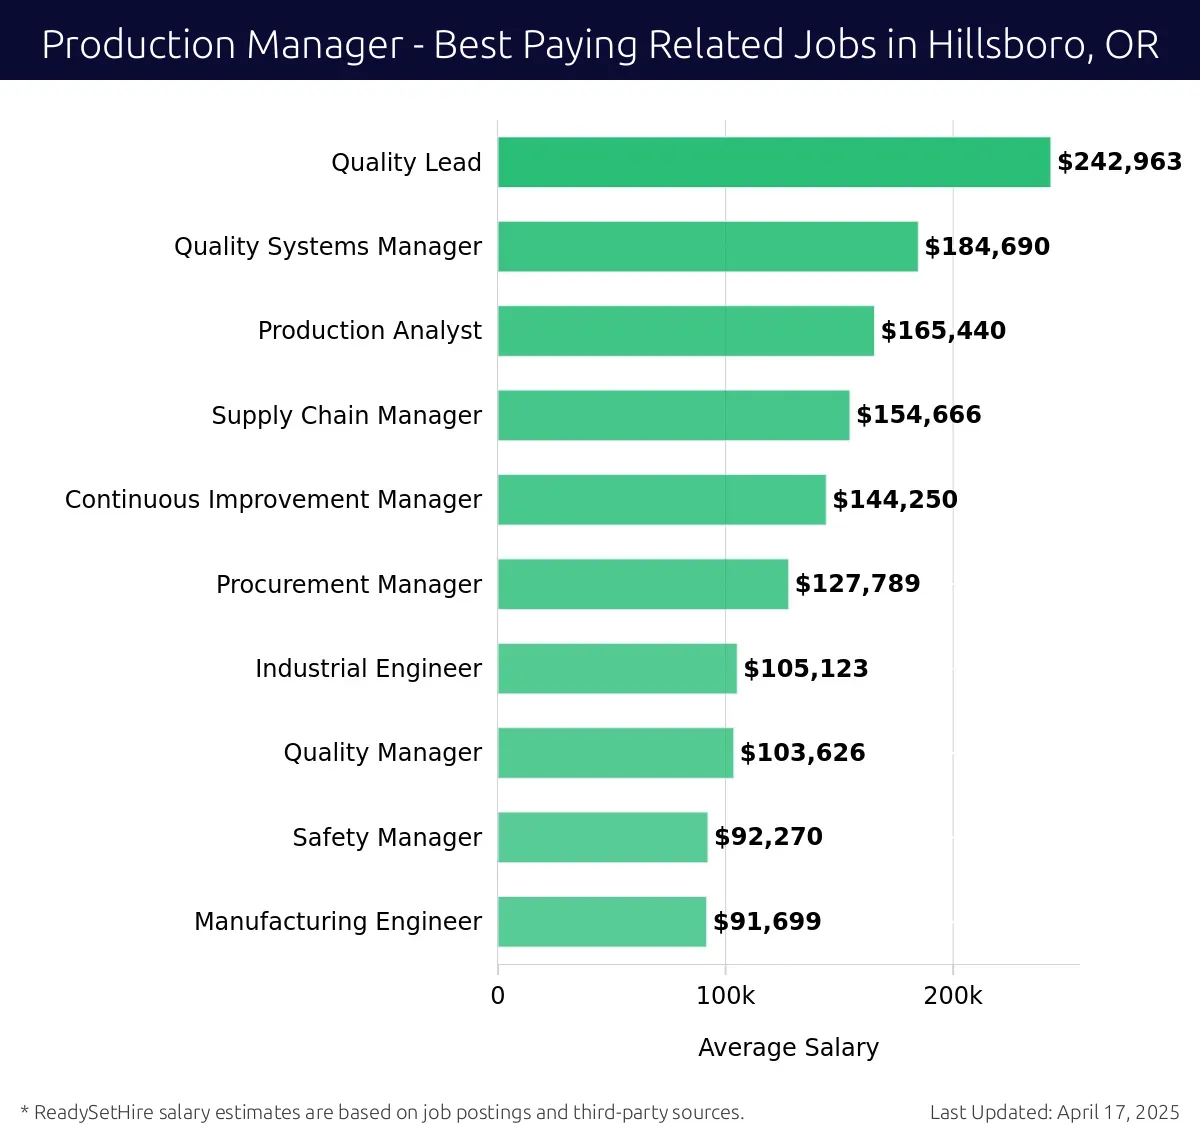Click the 'Continuous Improvement Manager' label
The image size is (1200, 1140).
pos(273,500)
